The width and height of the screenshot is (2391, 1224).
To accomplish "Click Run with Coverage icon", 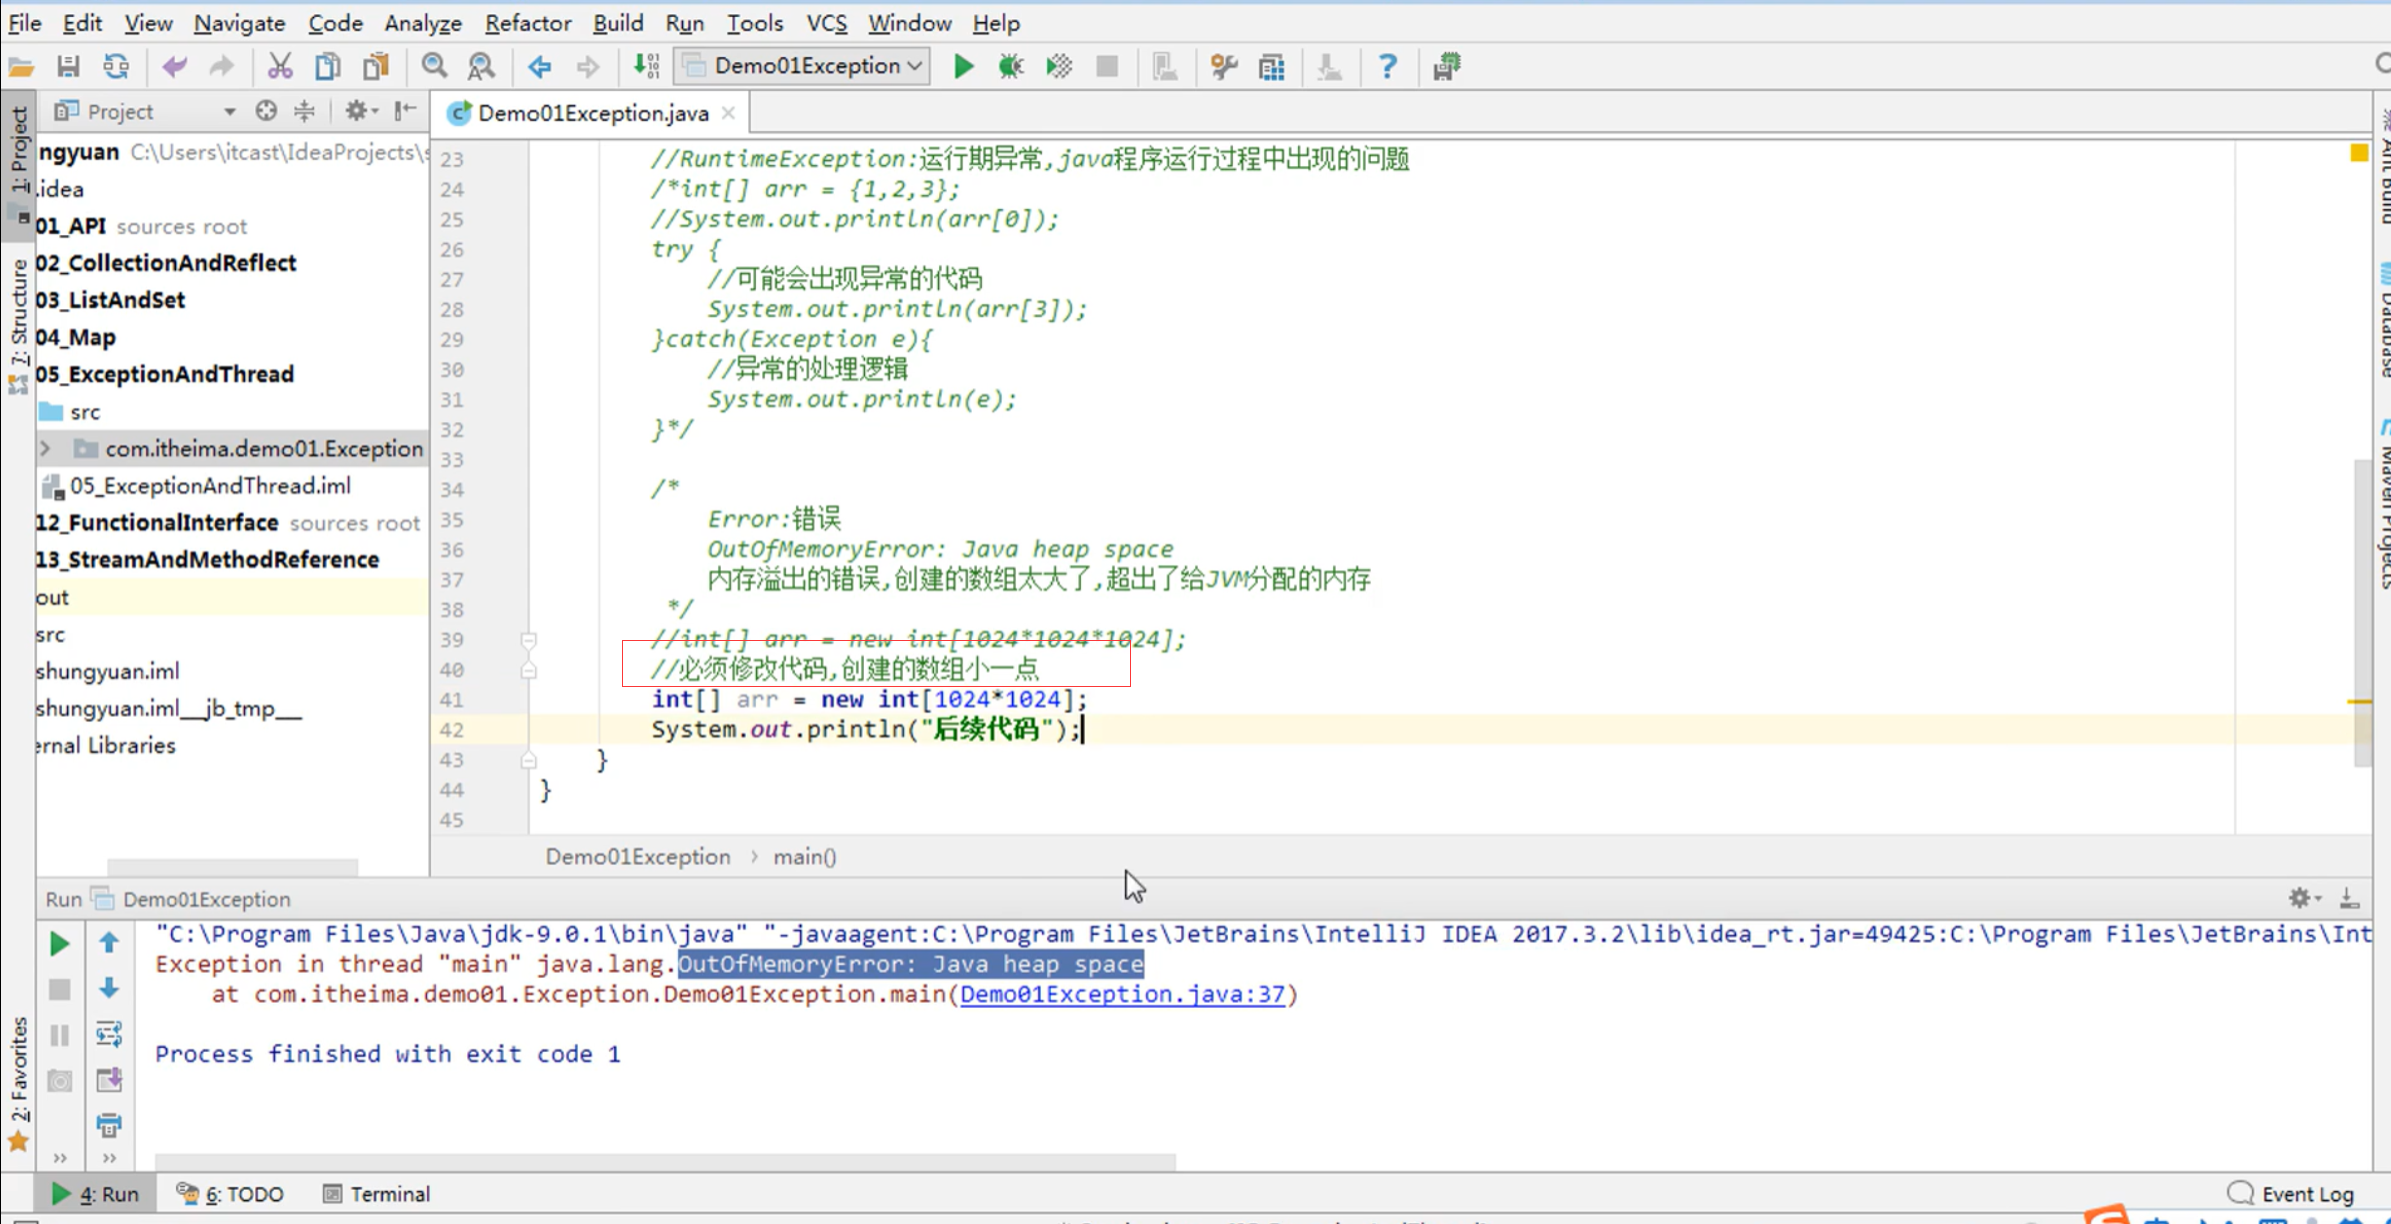I will click(1058, 67).
